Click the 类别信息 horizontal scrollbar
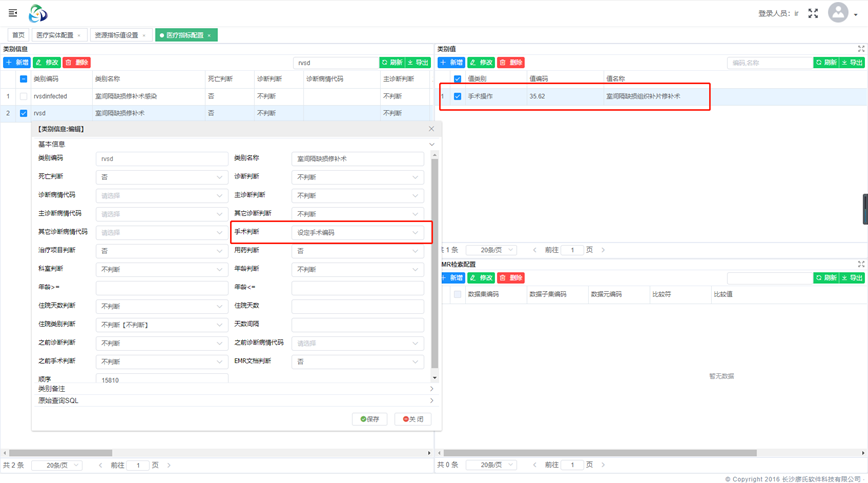This screenshot has width=868, height=483. tap(61, 453)
